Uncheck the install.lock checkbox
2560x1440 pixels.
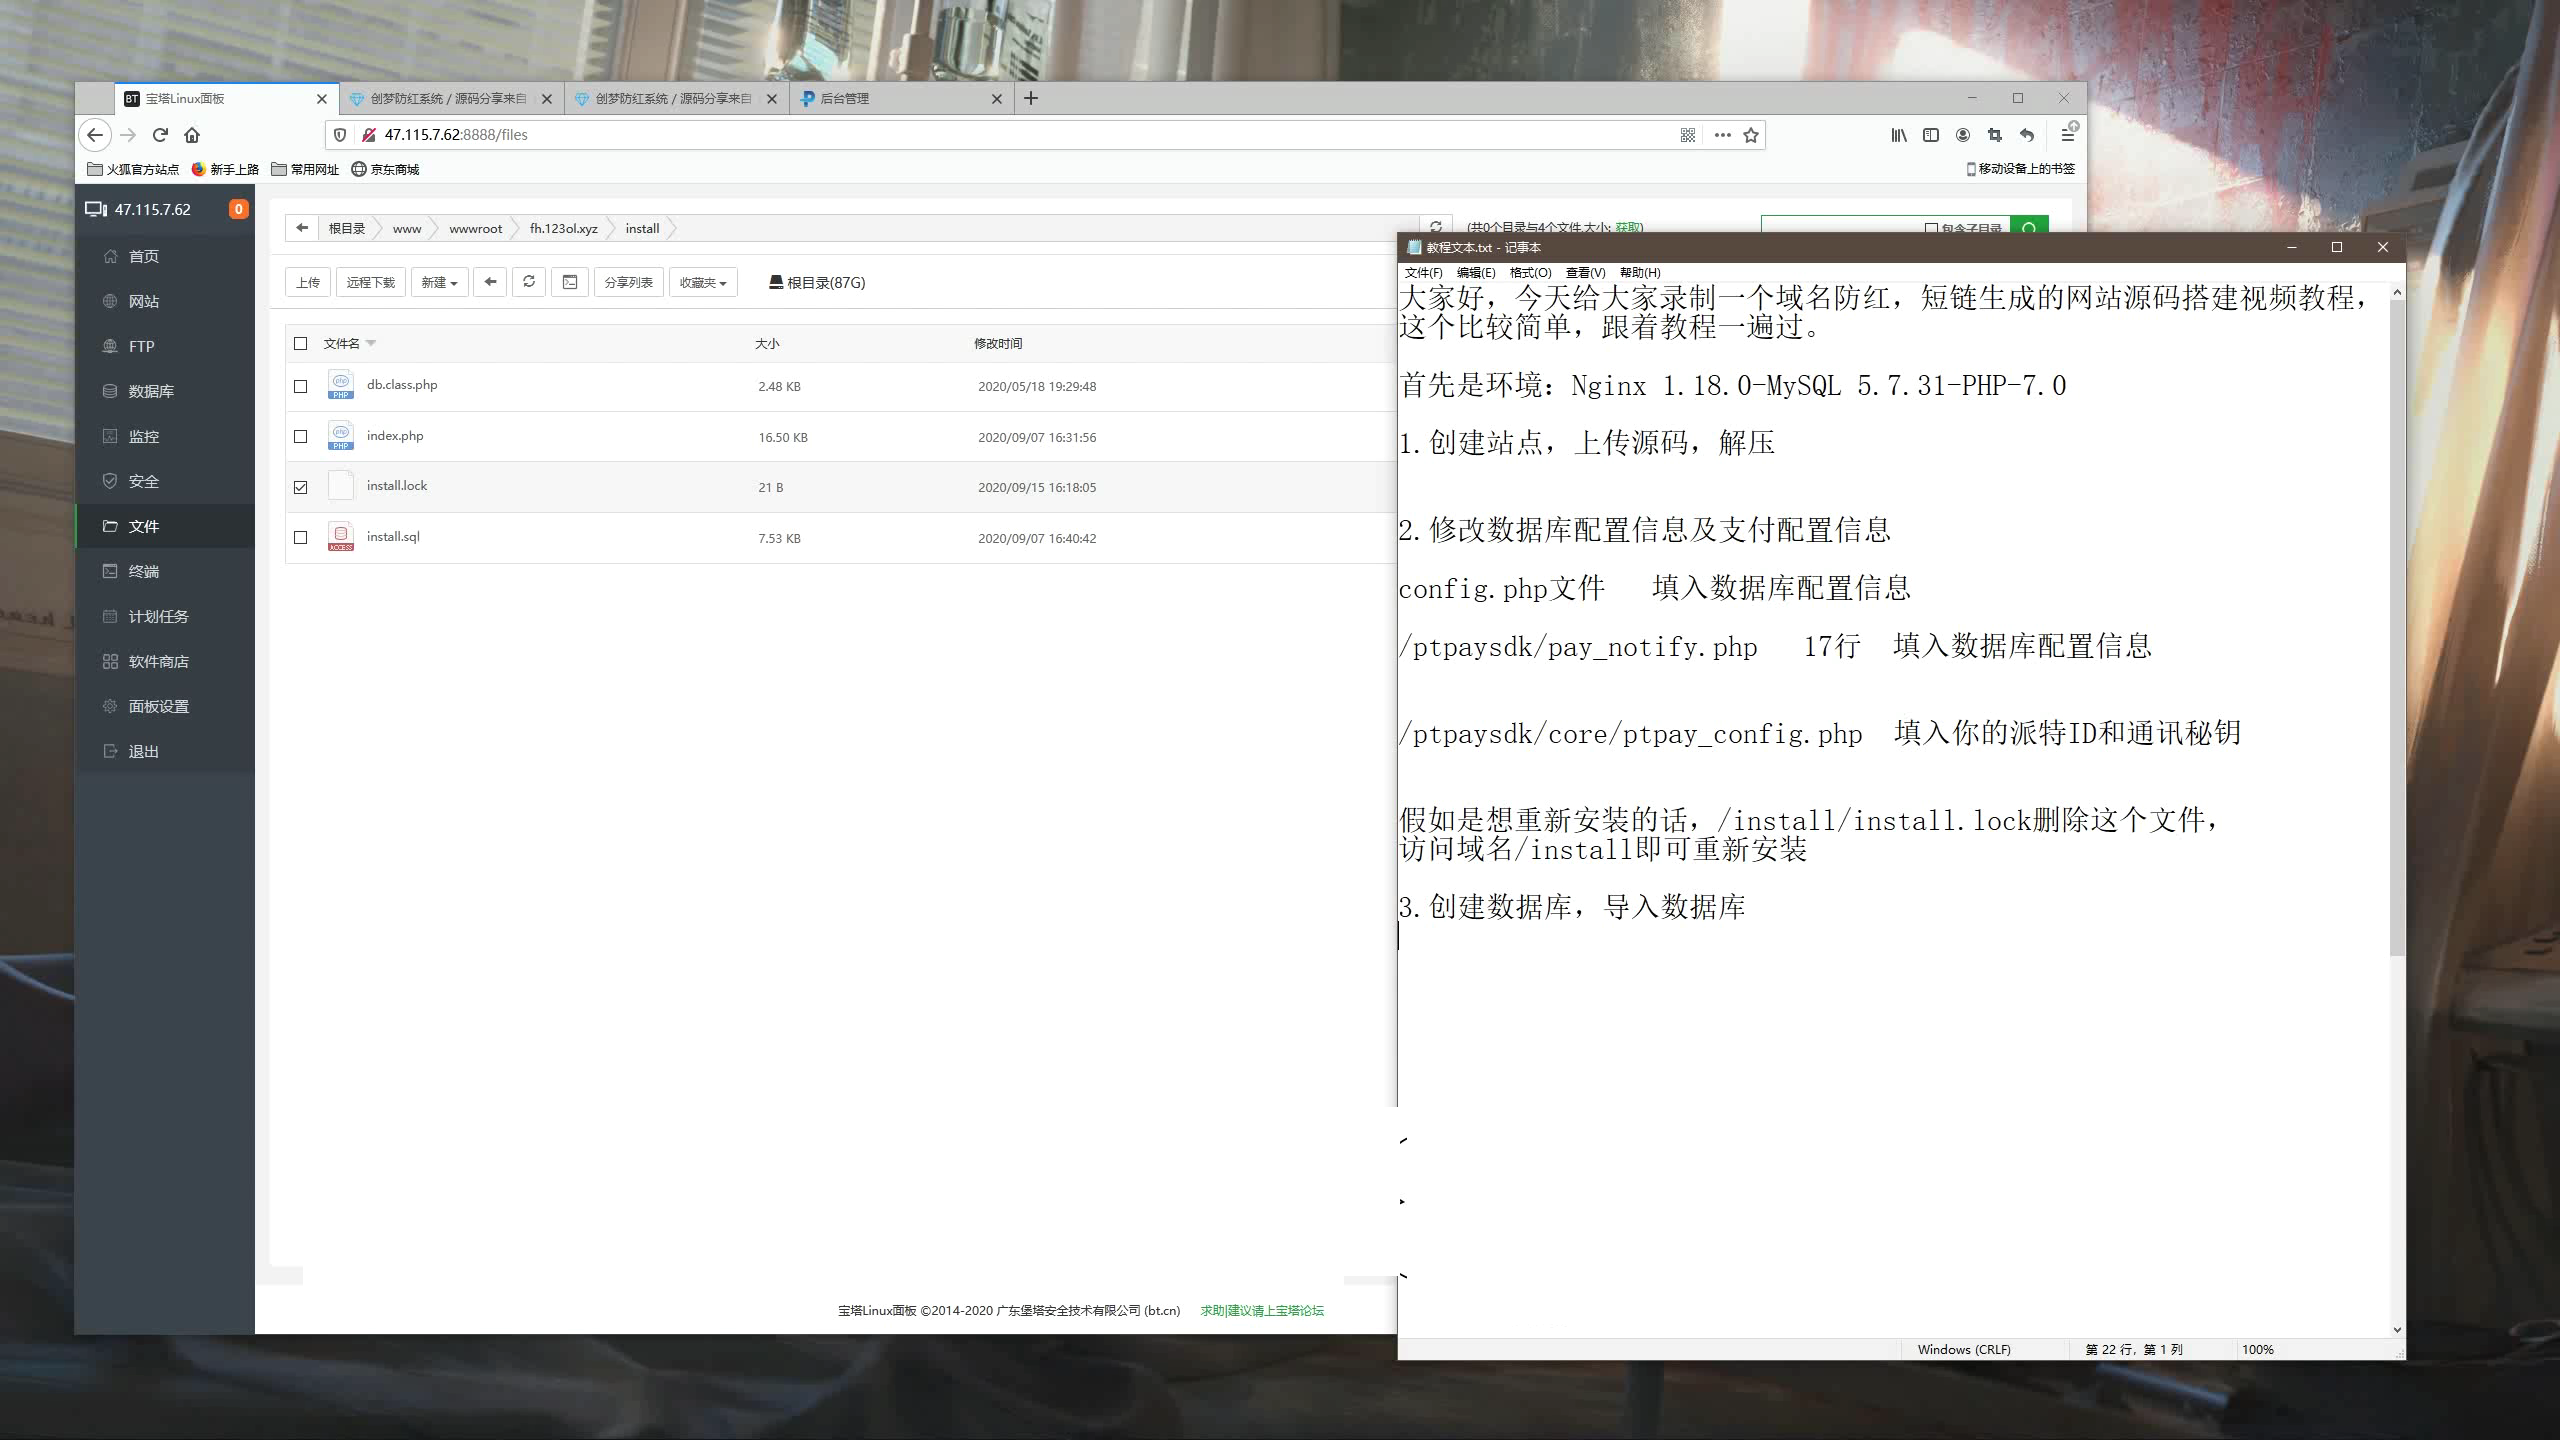(x=301, y=487)
